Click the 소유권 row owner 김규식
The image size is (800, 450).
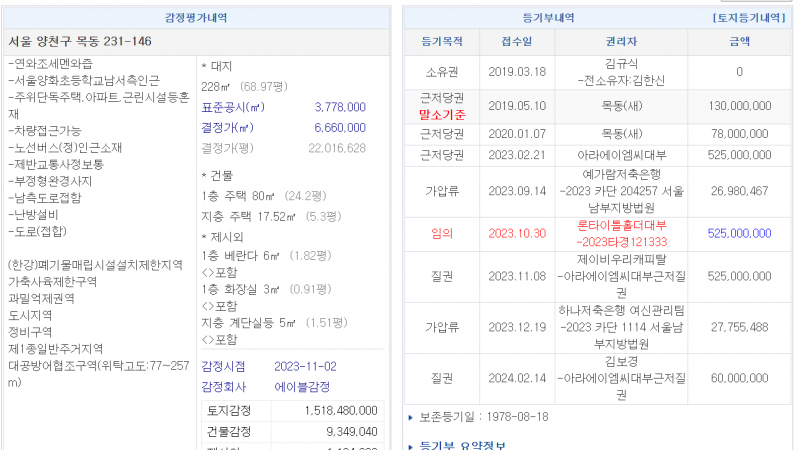[x=621, y=63]
